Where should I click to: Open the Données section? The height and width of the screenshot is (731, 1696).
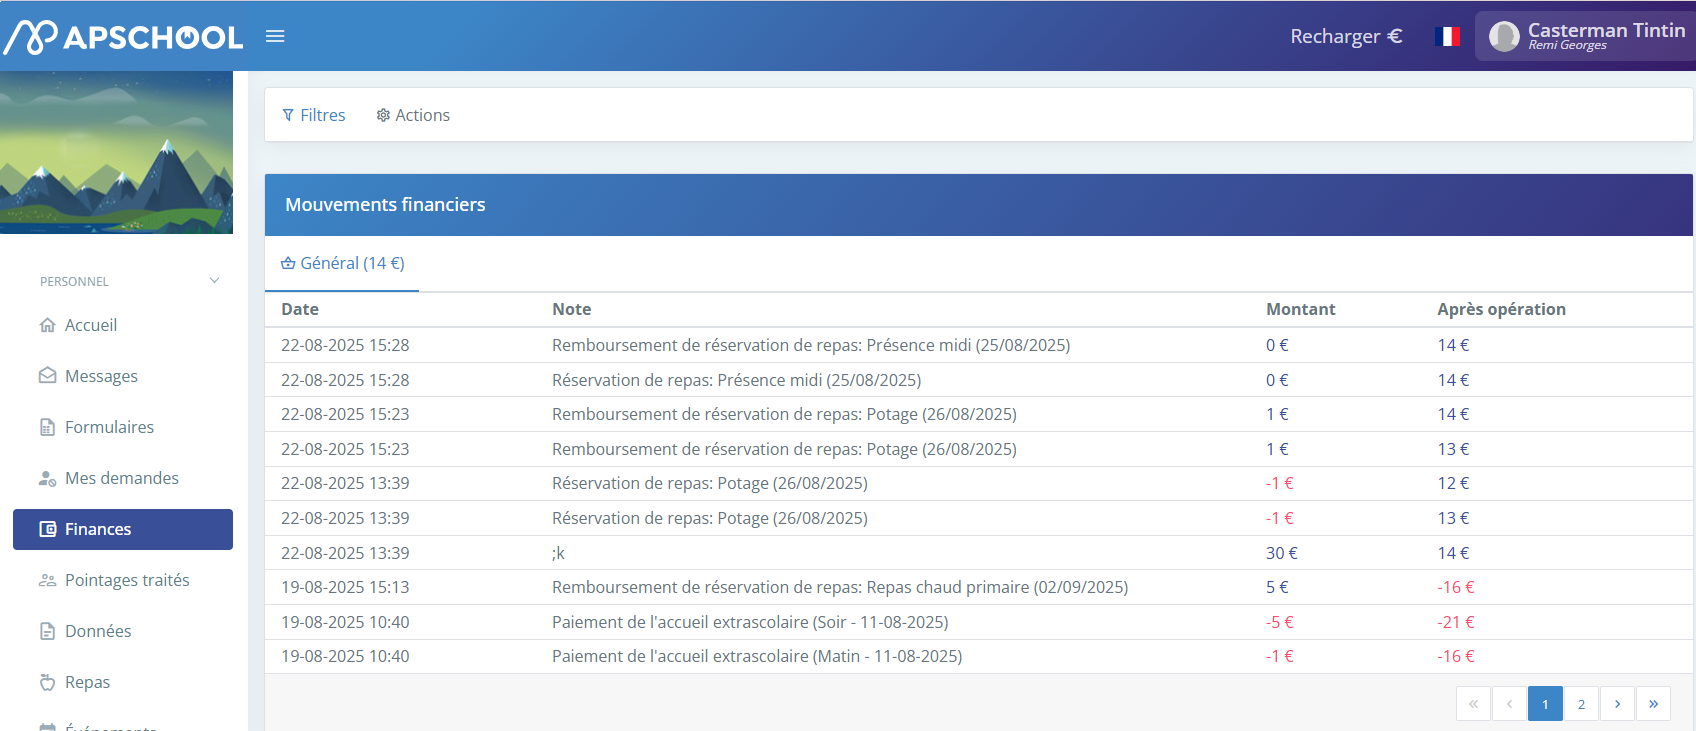tap(98, 631)
